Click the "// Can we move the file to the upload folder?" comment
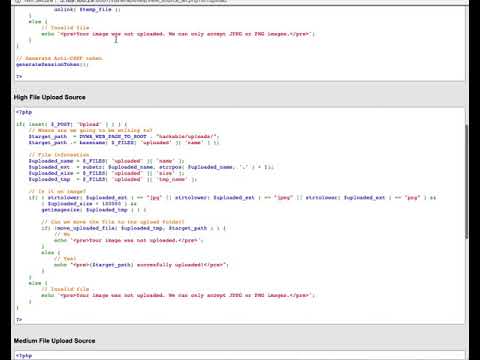Viewport: 480px width, 360px height. (x=113, y=222)
